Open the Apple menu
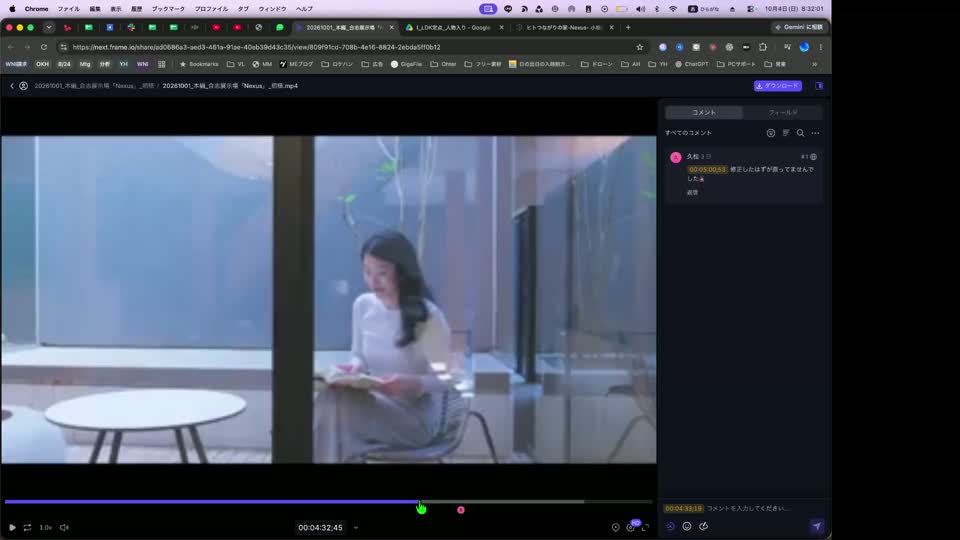Image resolution: width=960 pixels, height=540 pixels. pos(12,9)
